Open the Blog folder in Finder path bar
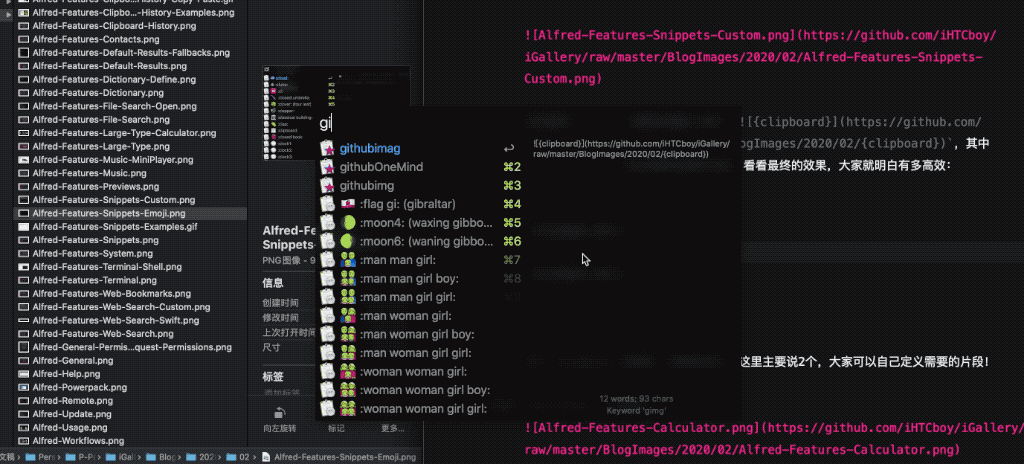 (161, 457)
